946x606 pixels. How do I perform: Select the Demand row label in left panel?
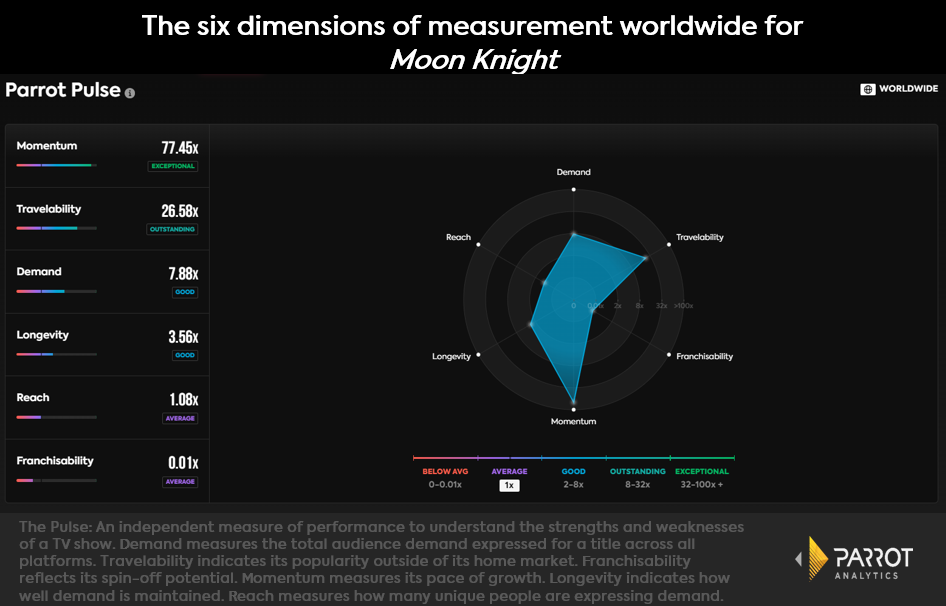pyautogui.click(x=39, y=272)
